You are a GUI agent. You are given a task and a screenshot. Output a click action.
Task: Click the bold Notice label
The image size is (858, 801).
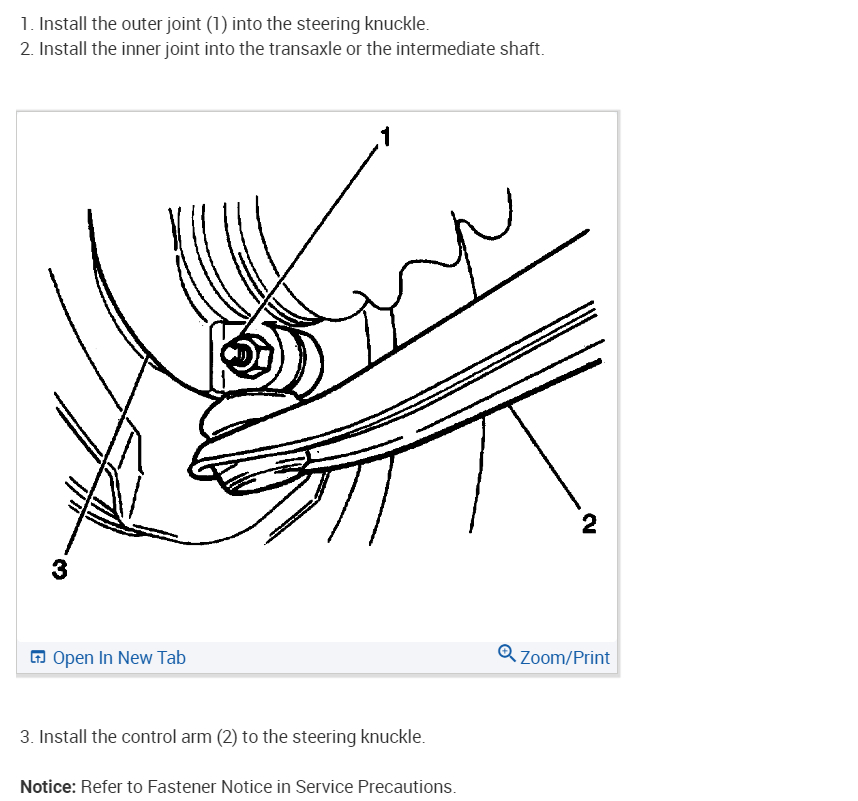click(48, 787)
